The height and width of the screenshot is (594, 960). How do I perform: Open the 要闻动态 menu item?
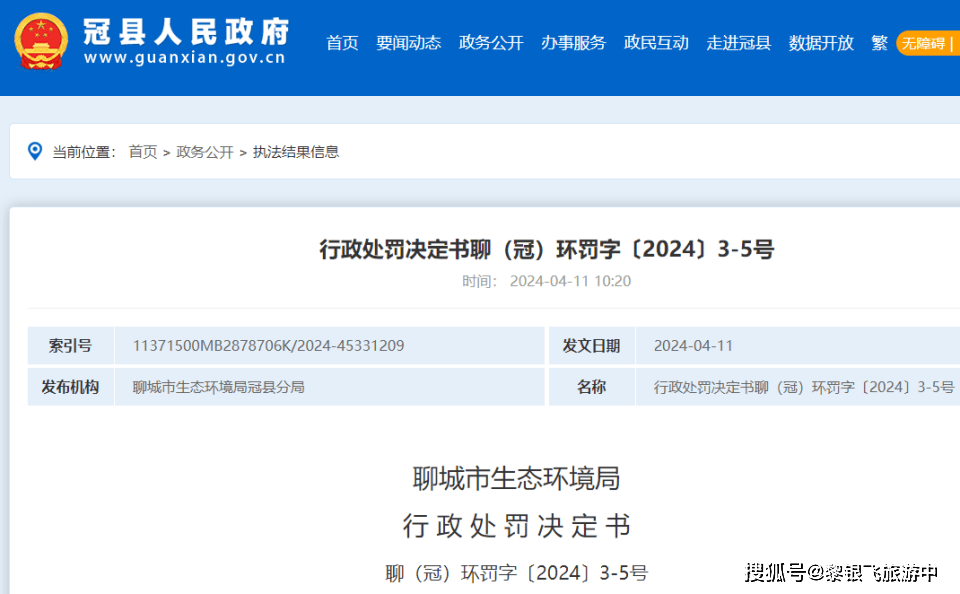click(409, 43)
